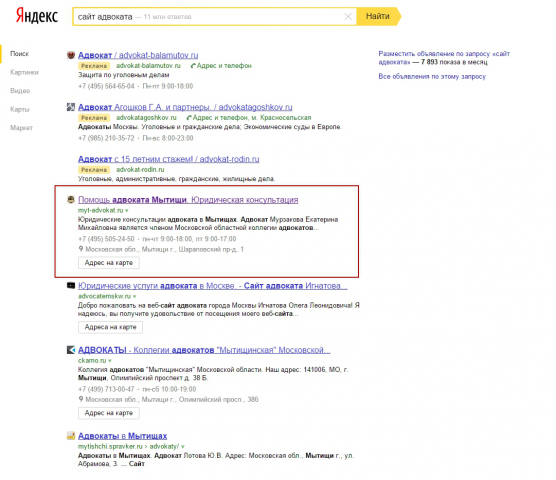
Task: Expand the myt-advokat.ru dropdown arrow
Action: 127,211
